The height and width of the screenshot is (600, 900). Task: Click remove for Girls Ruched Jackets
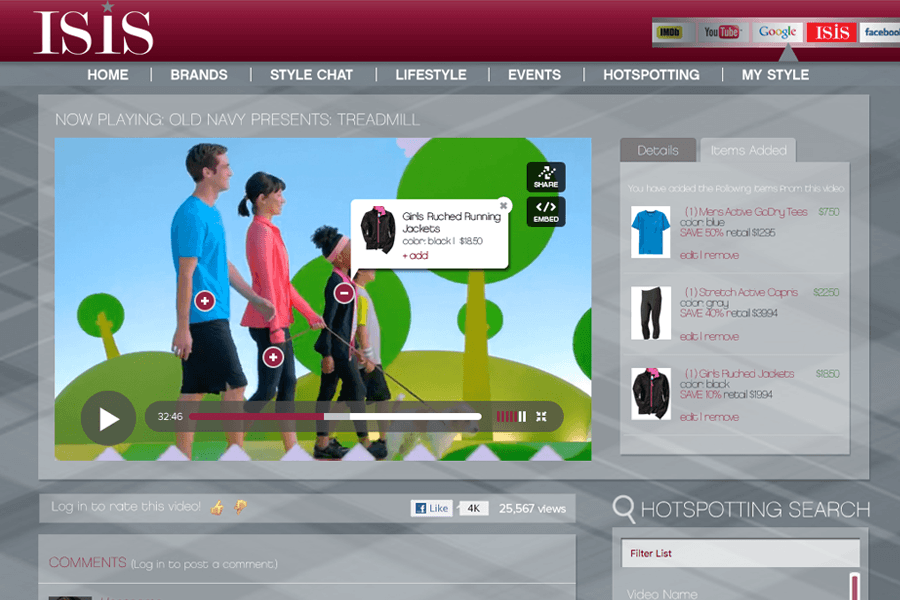click(x=721, y=417)
